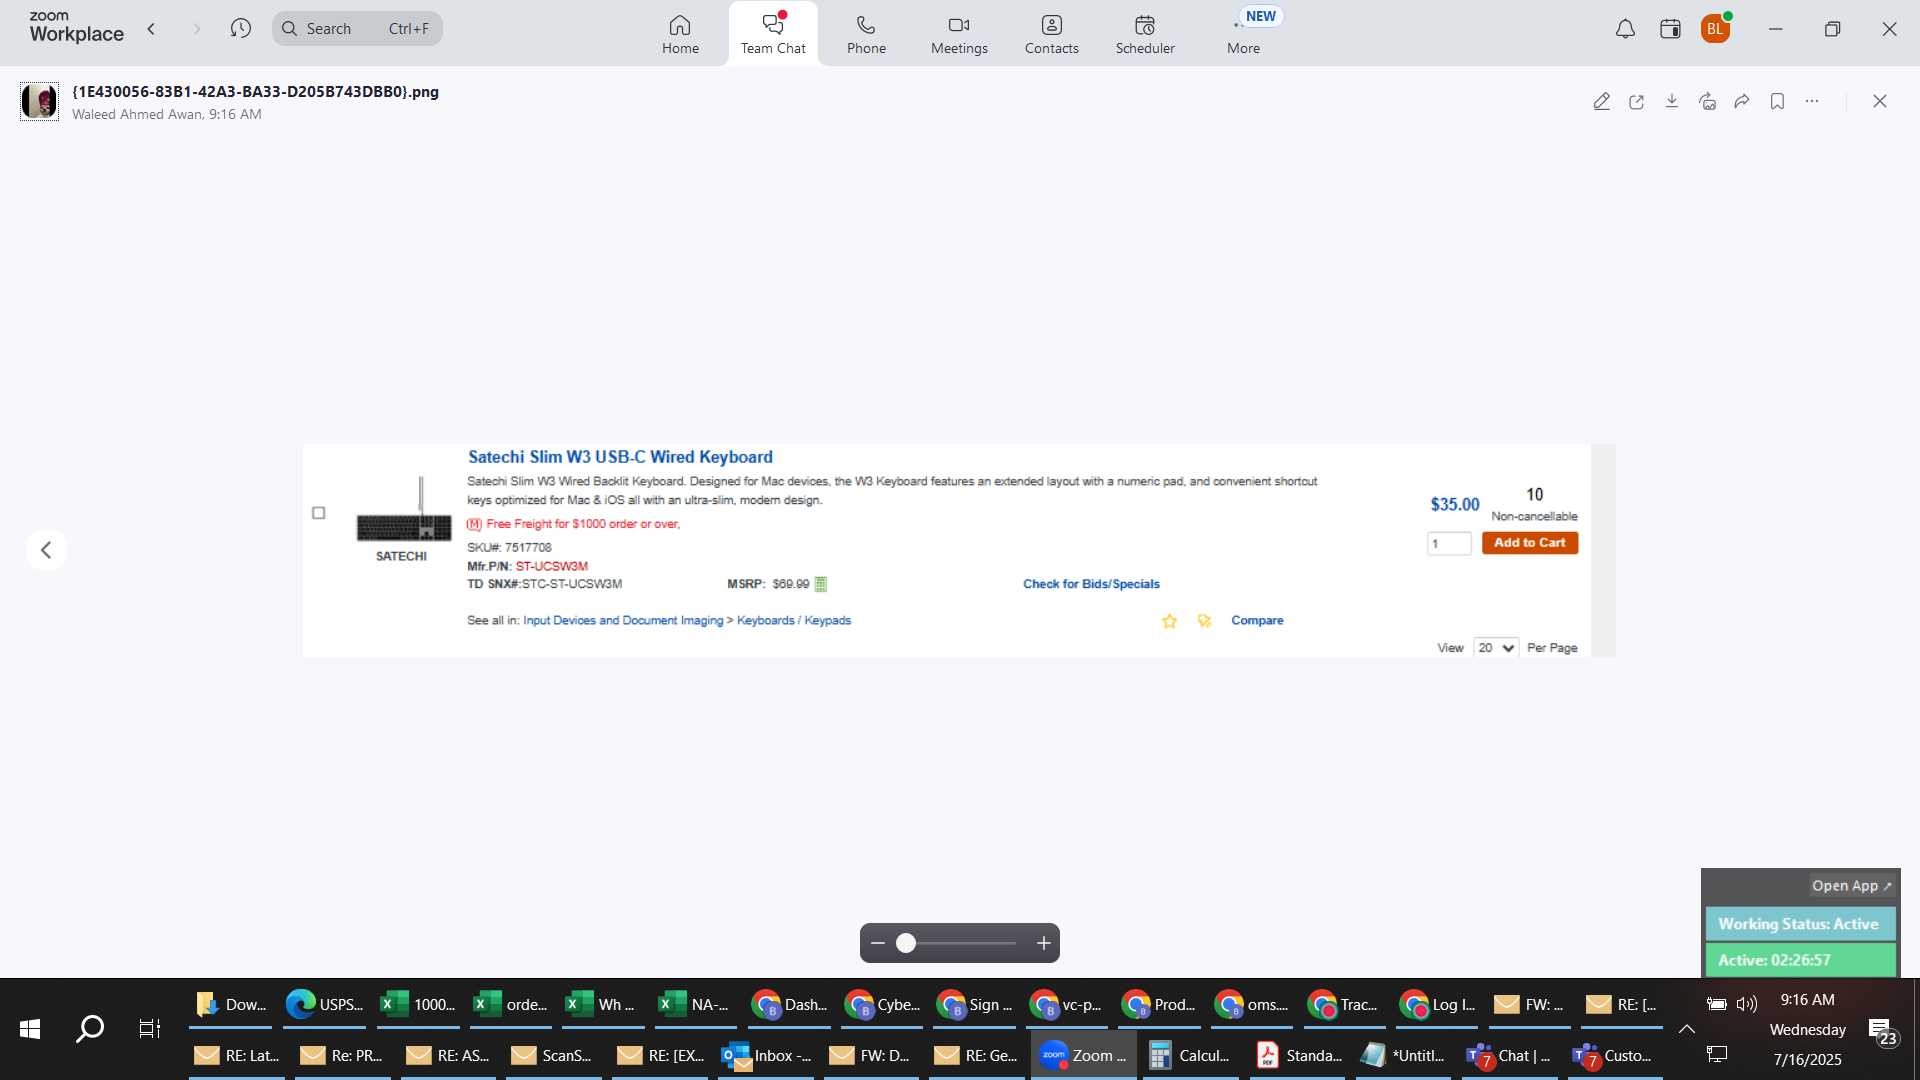Zoom out with the minus button

(x=878, y=943)
